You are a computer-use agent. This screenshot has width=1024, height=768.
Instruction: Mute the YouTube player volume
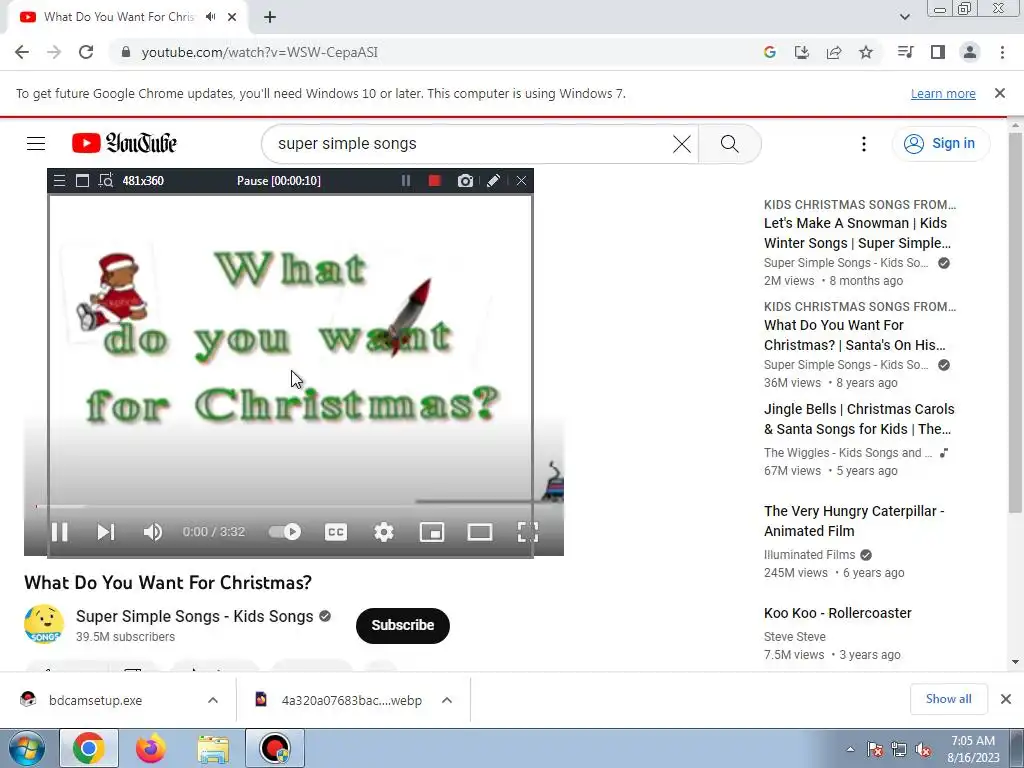click(x=153, y=532)
